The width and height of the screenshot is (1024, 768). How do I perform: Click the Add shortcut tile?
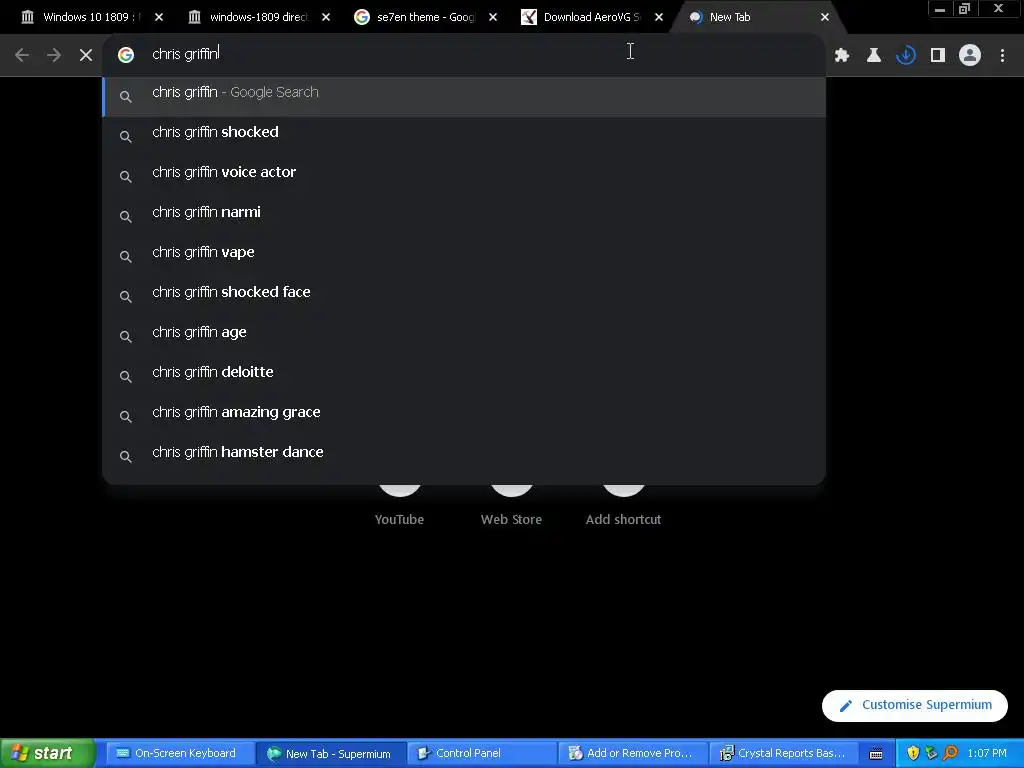pos(623,506)
